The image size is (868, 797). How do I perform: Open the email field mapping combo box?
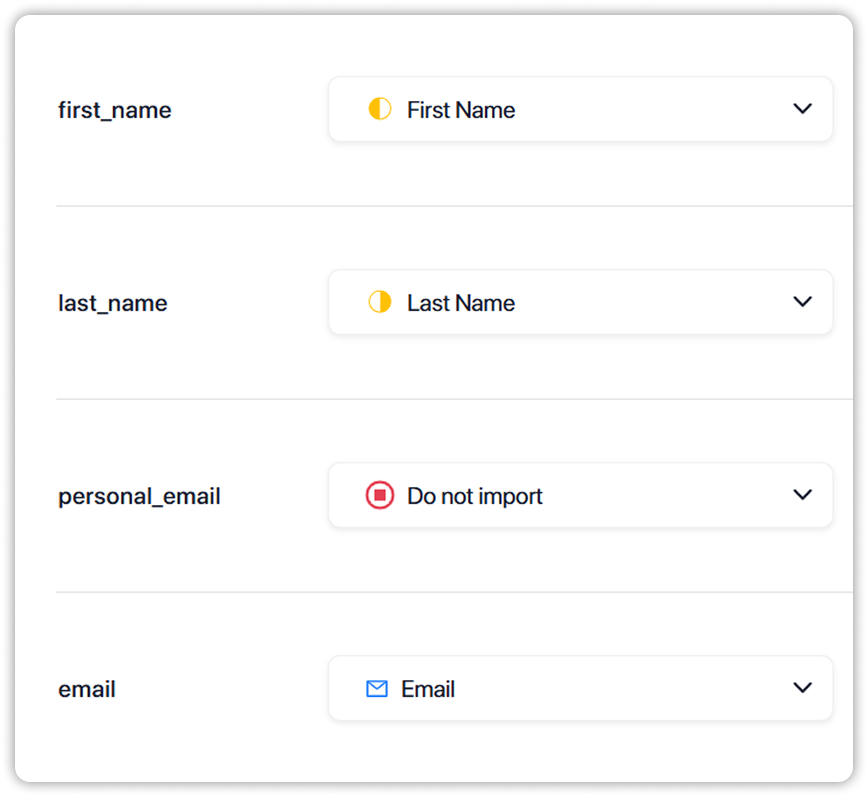(581, 688)
